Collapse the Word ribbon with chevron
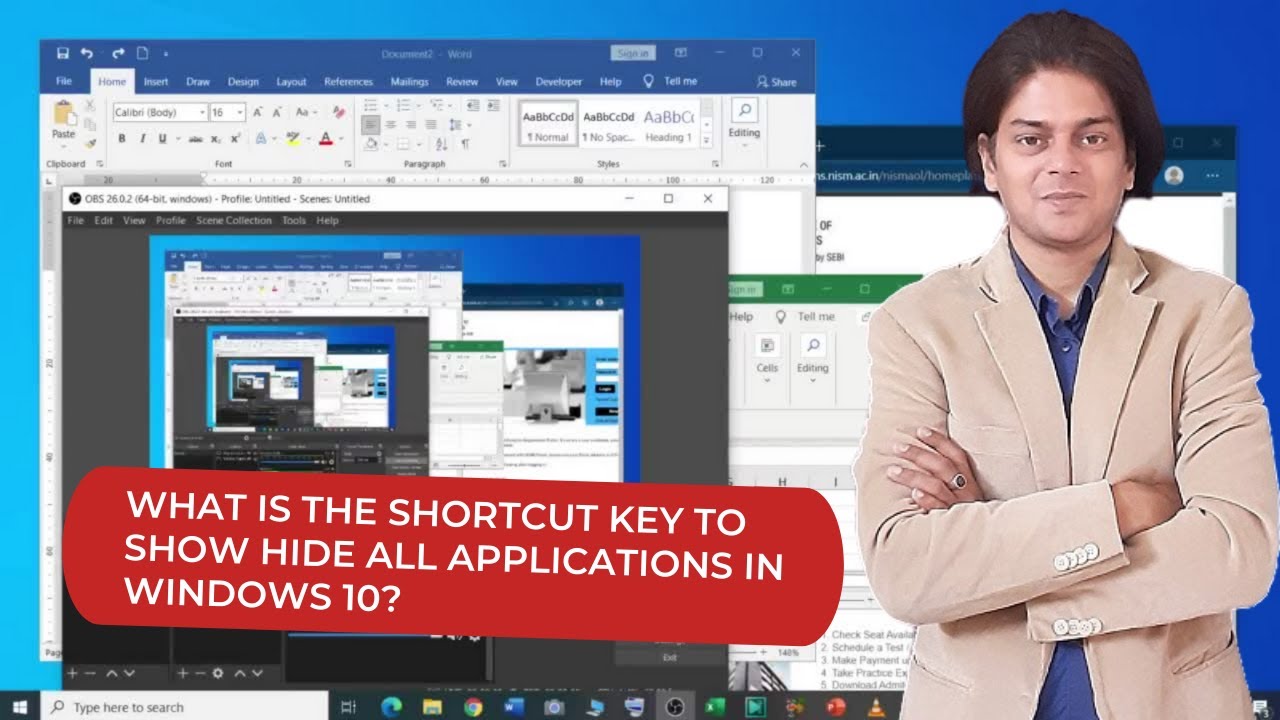The image size is (1280, 720). (x=805, y=164)
